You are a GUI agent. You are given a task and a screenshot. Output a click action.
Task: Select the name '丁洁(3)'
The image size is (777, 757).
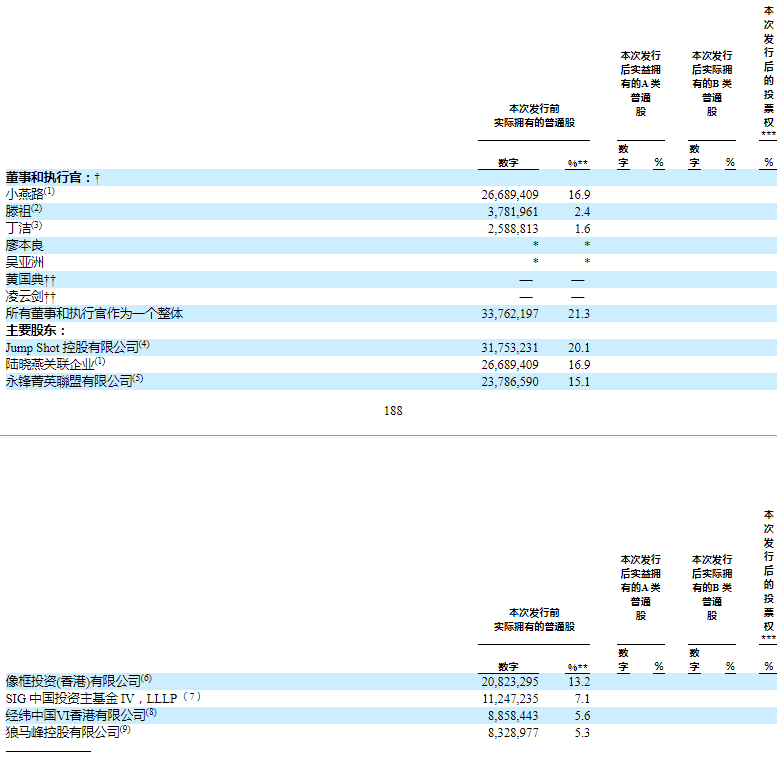(x=24, y=227)
